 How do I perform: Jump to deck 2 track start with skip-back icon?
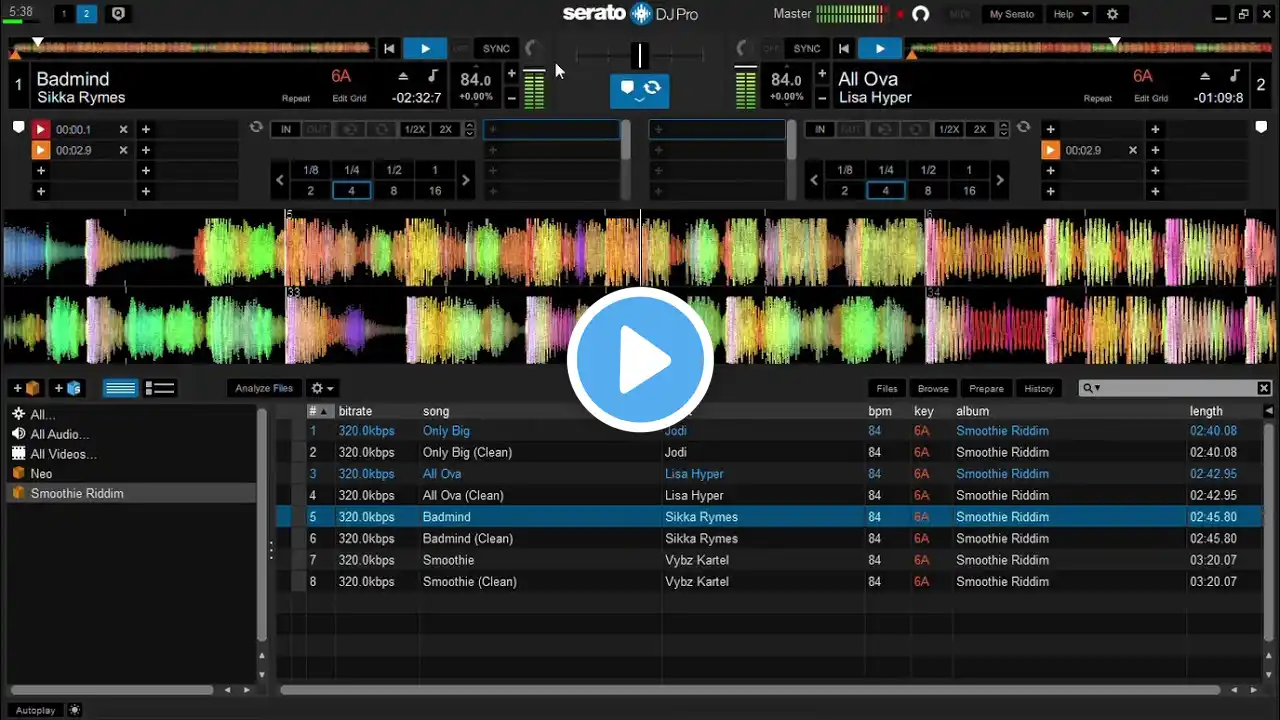click(845, 48)
